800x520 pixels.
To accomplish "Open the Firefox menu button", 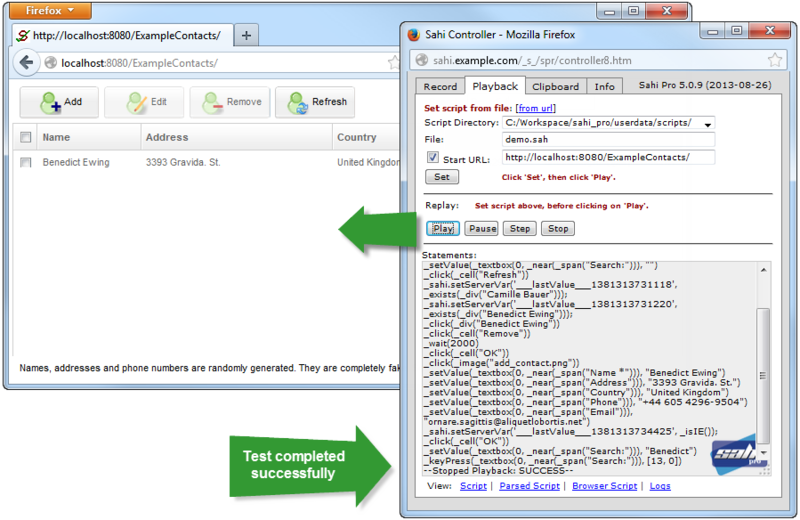I will 50,10.
